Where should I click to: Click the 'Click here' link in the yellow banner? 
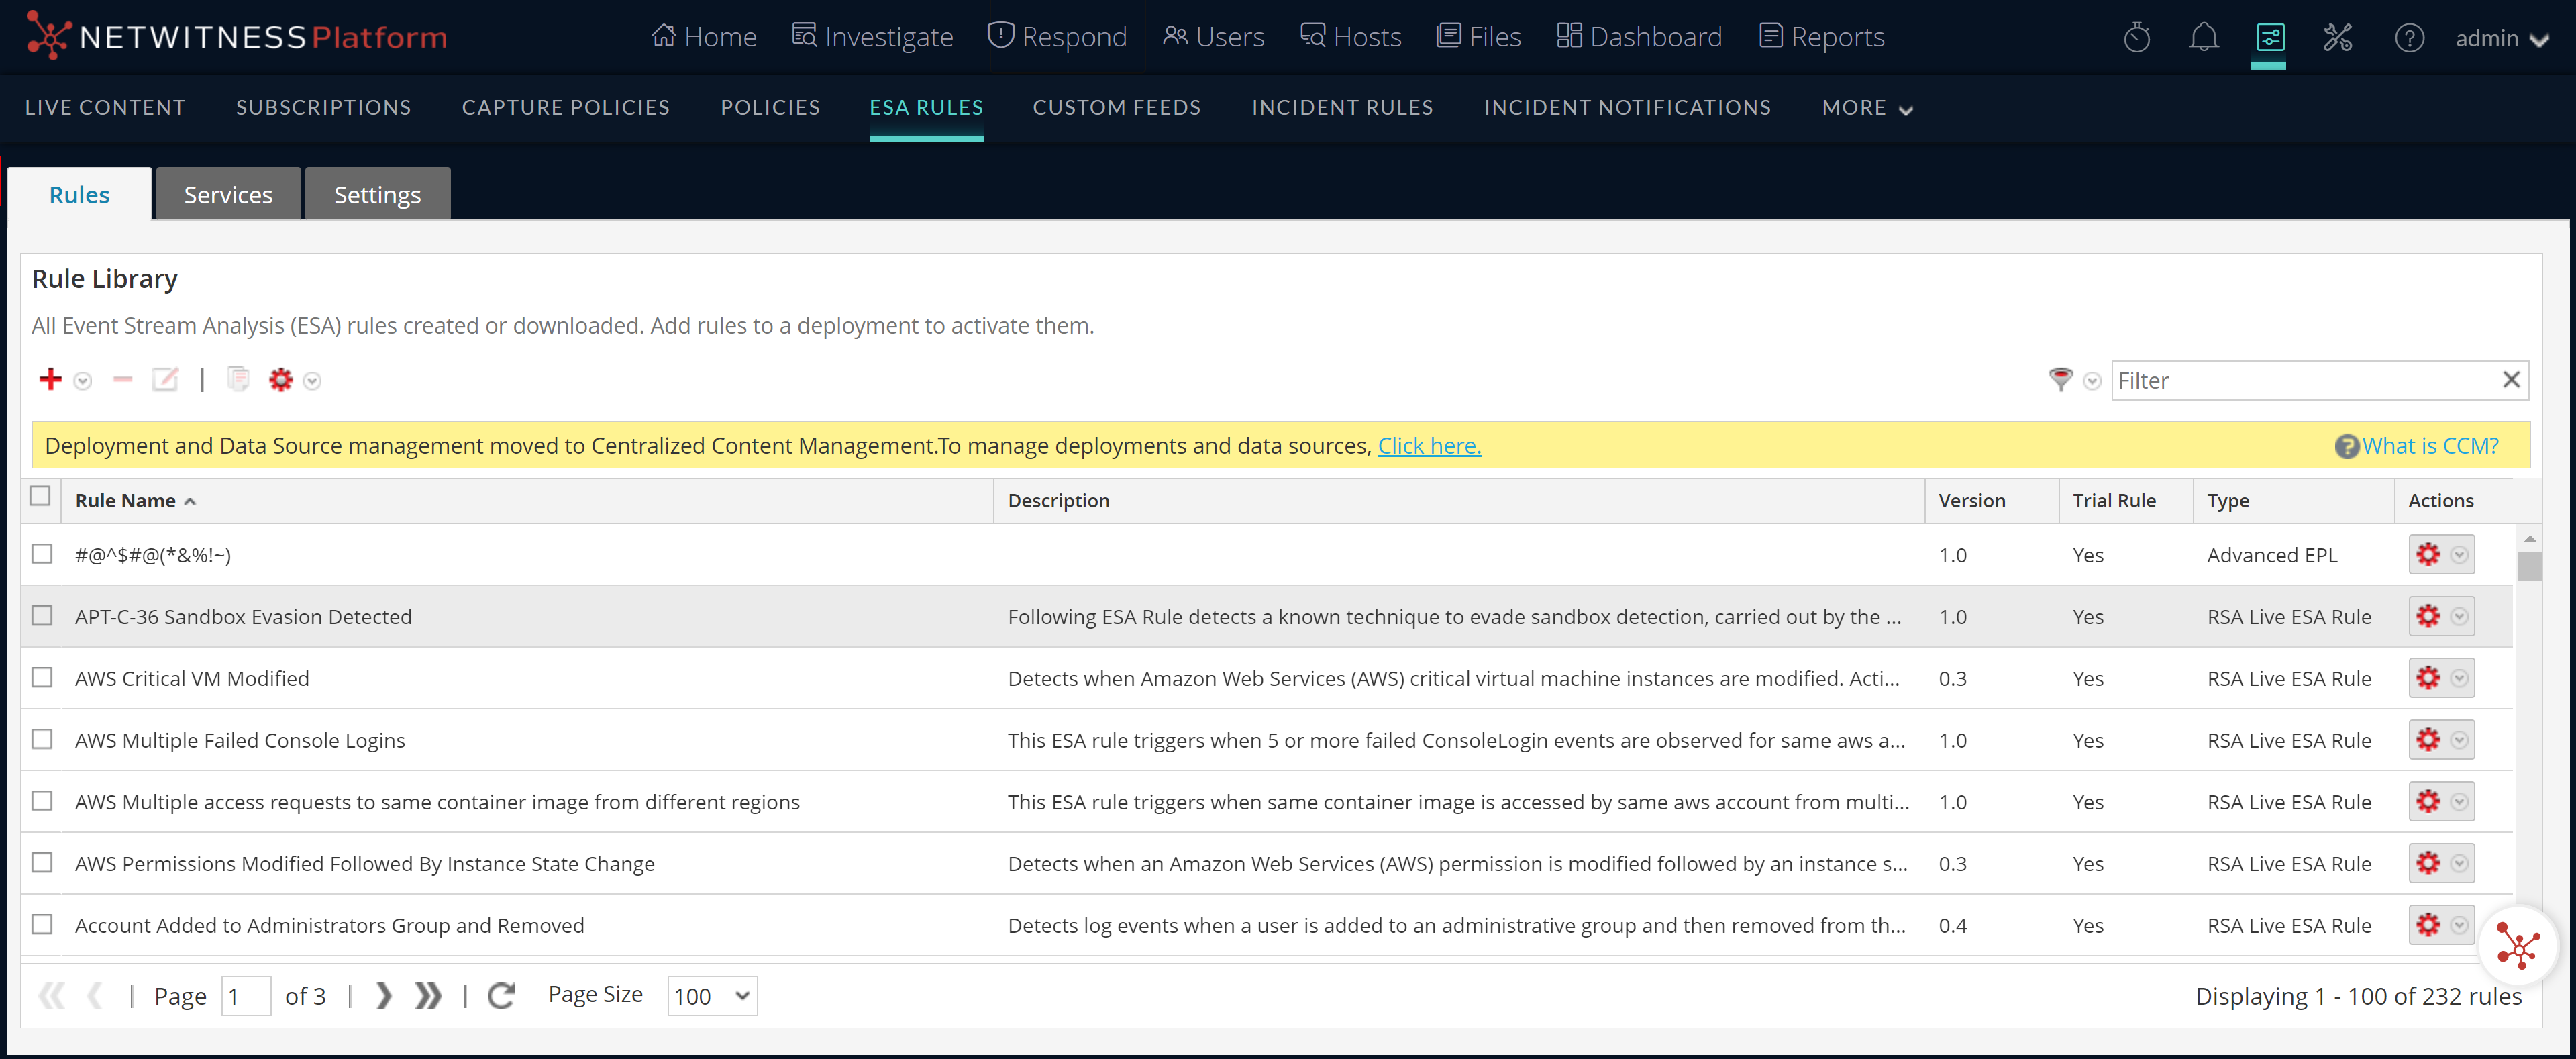tap(1429, 445)
